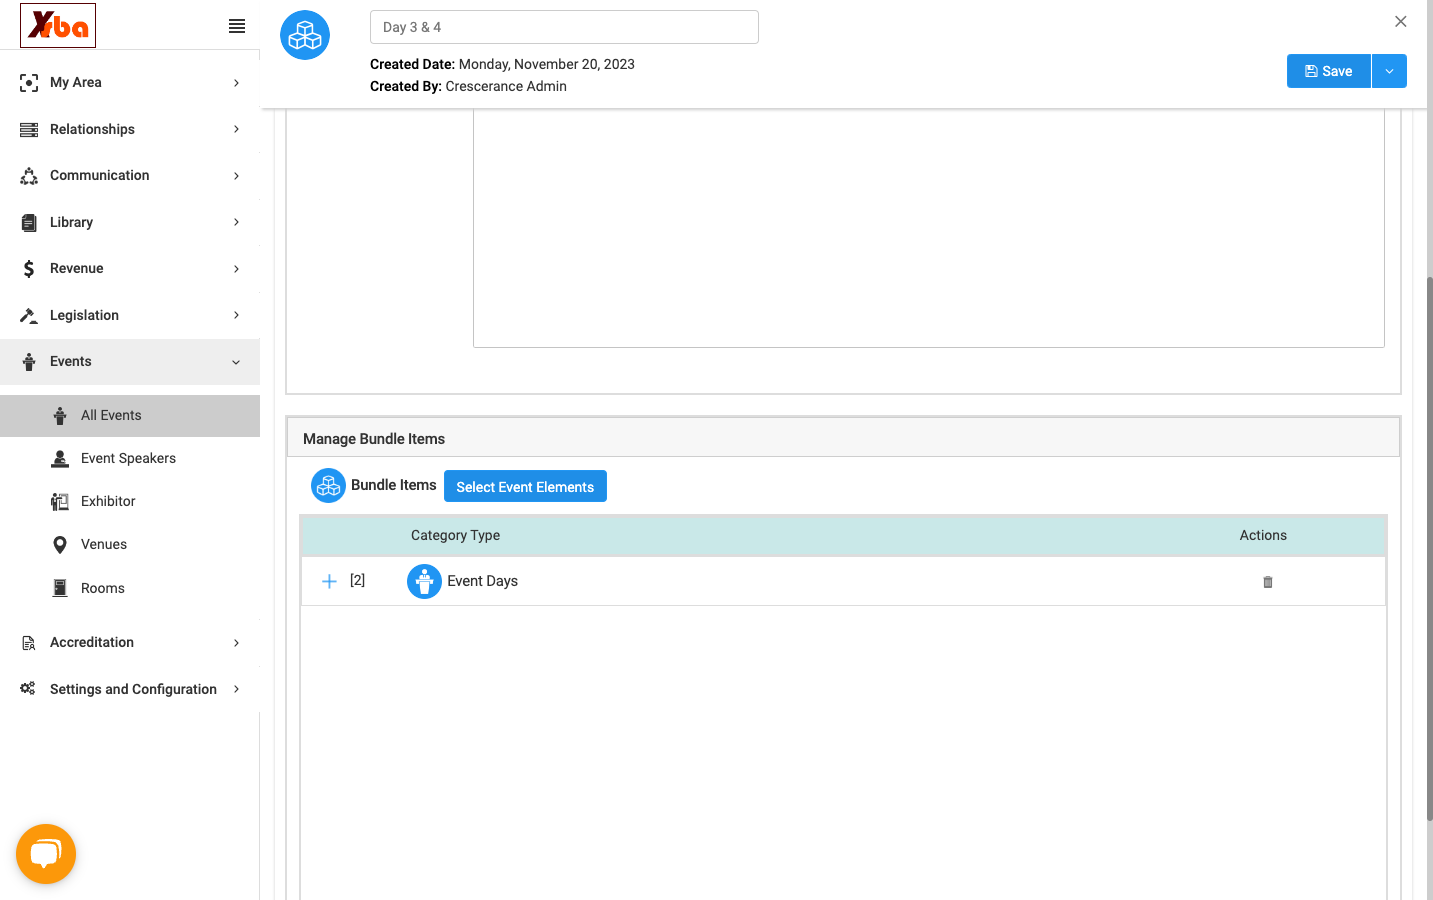Expand the Event Days row with plus
1433x900 pixels.
(x=329, y=581)
